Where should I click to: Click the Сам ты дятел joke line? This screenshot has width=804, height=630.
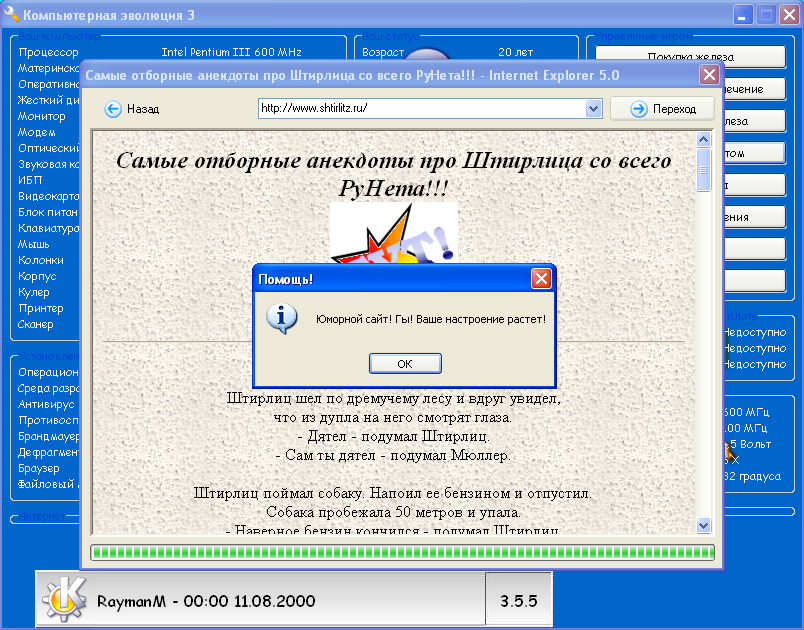pyautogui.click(x=393, y=455)
